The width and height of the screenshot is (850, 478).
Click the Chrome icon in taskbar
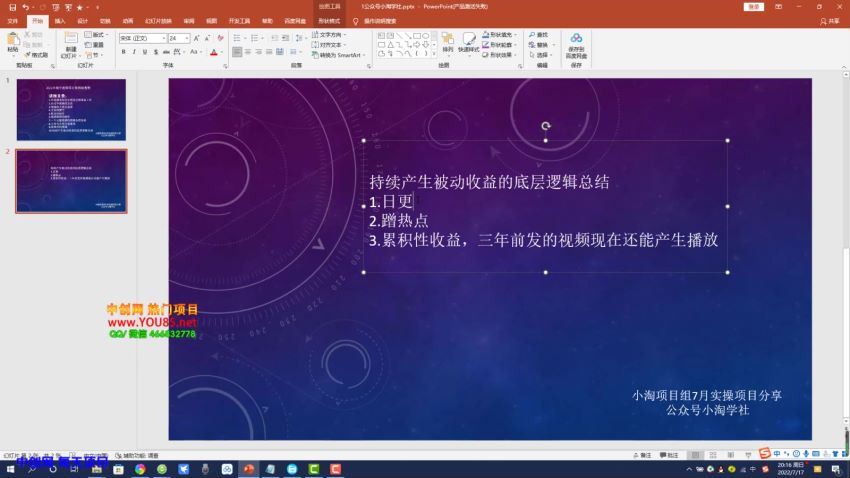click(x=140, y=469)
